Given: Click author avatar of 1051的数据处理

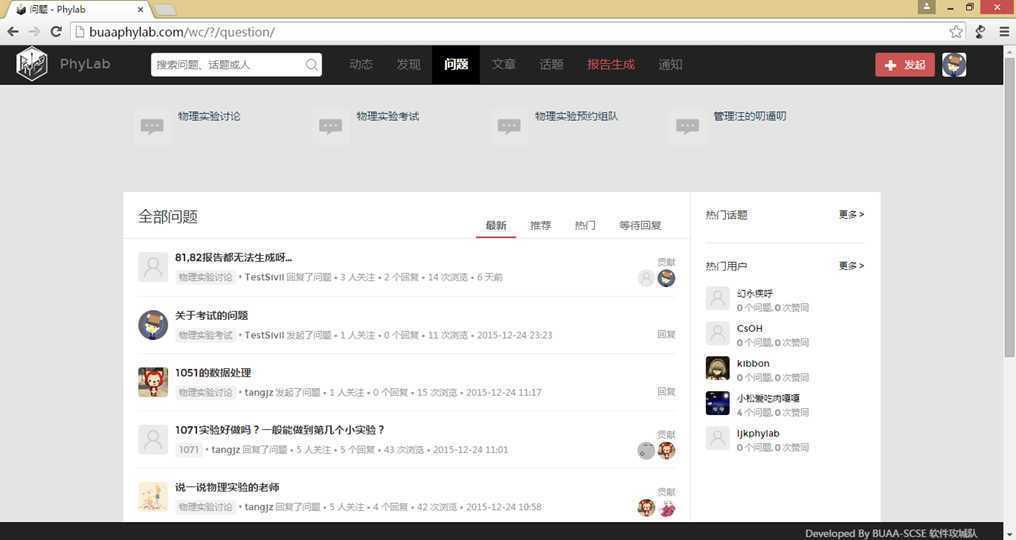Looking at the screenshot, I should (x=153, y=382).
